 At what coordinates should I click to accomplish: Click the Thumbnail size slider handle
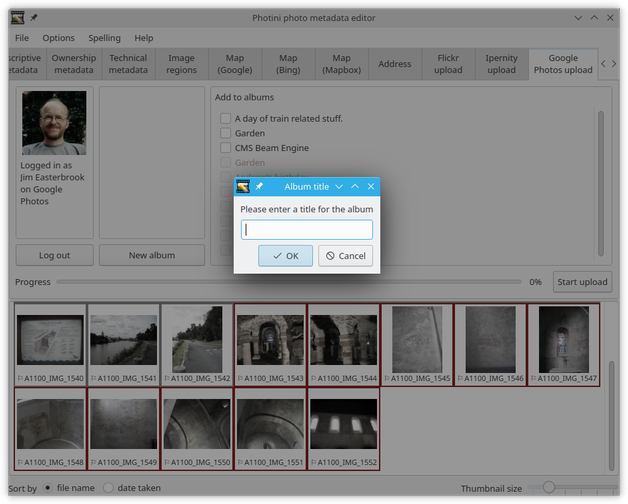tap(549, 487)
